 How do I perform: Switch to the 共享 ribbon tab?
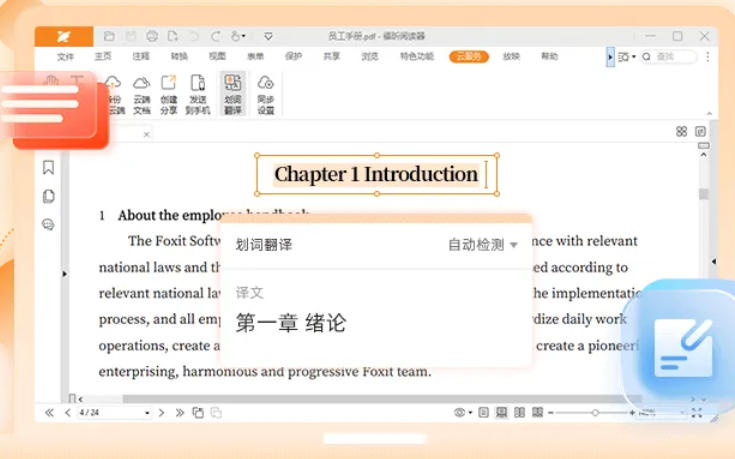click(x=331, y=56)
